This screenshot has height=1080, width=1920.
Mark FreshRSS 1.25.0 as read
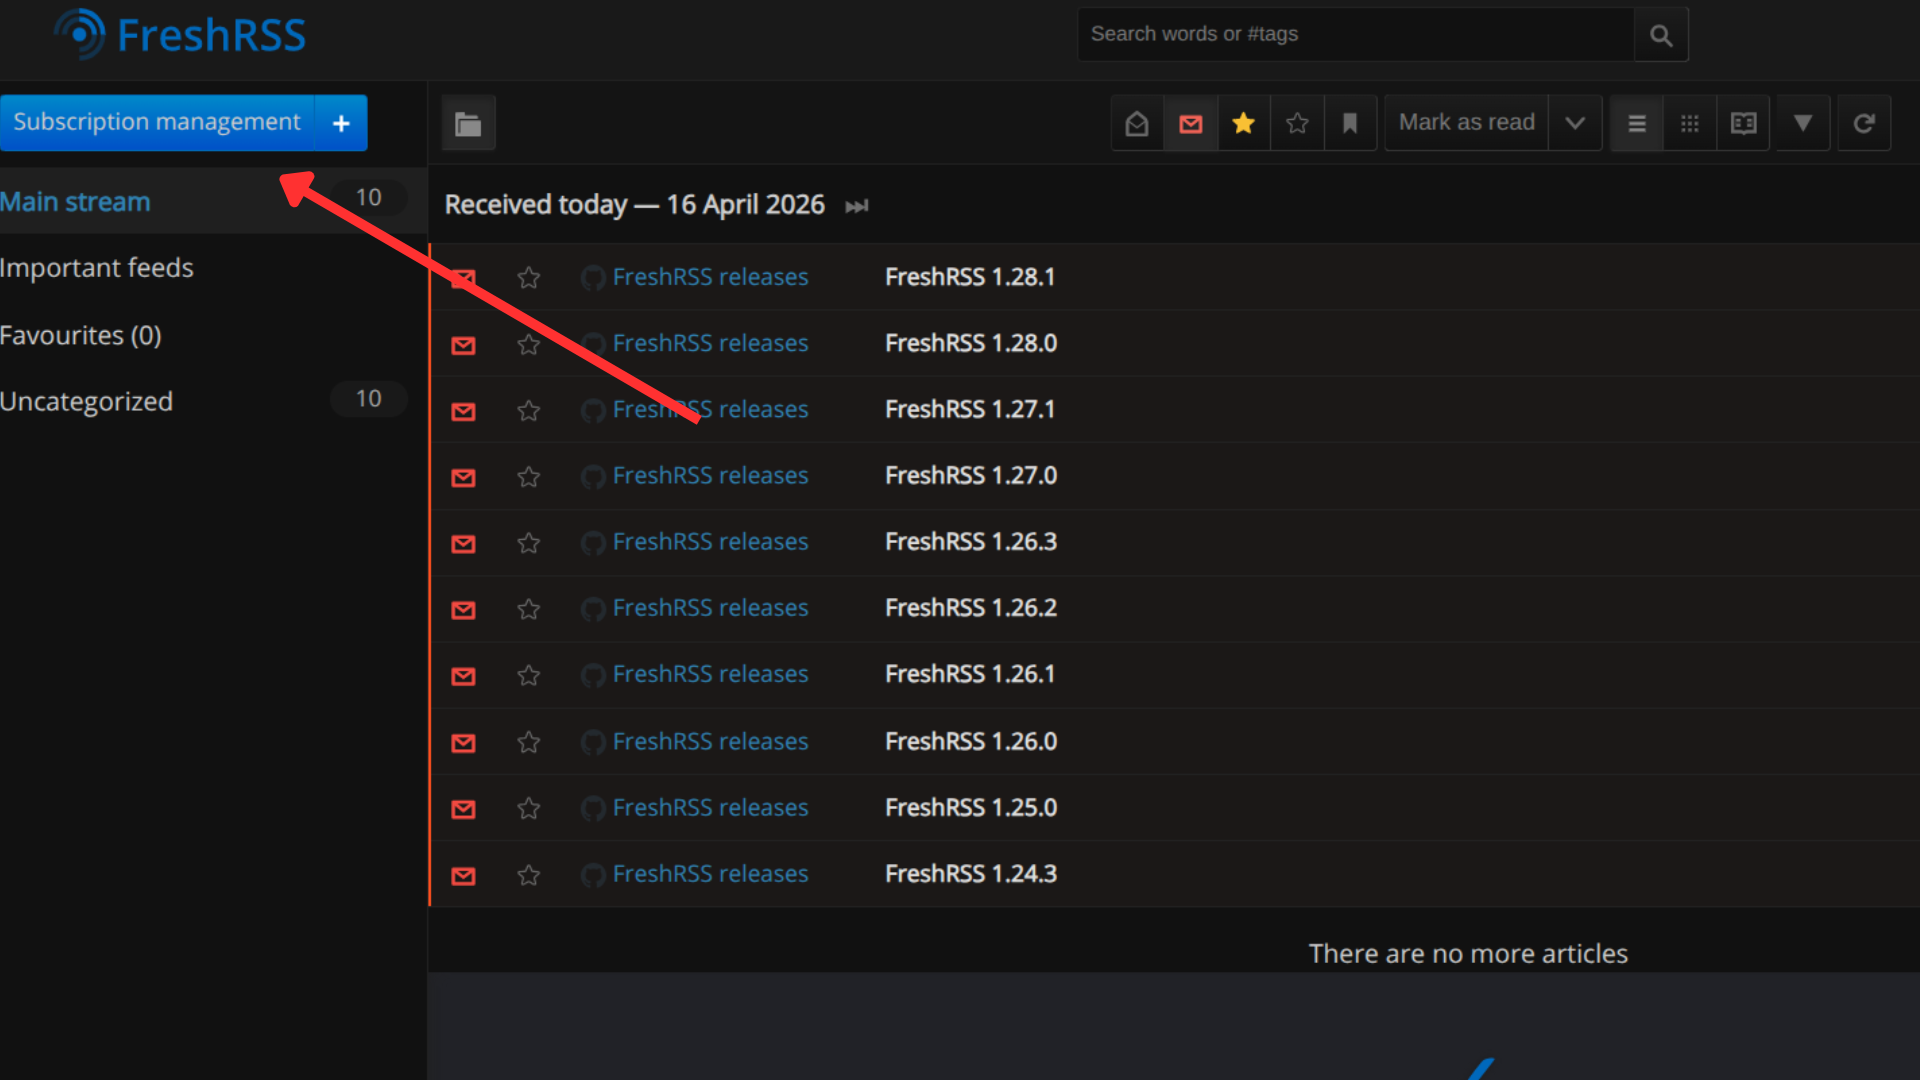(x=463, y=808)
